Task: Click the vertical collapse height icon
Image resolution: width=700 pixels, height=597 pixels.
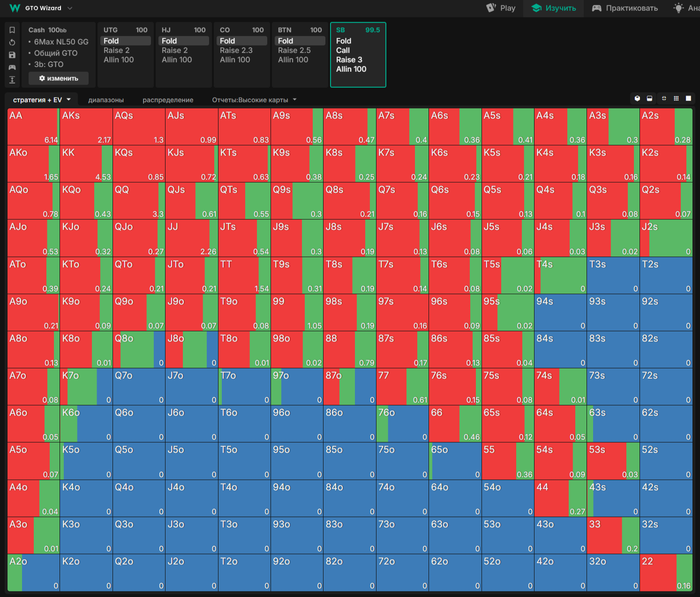Action: coord(12,79)
